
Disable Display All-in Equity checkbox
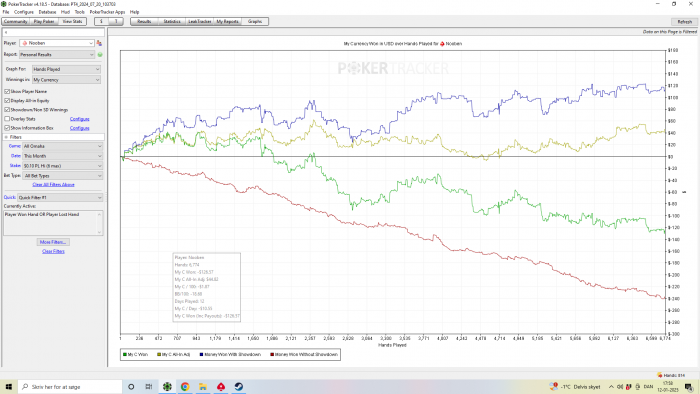[7, 101]
